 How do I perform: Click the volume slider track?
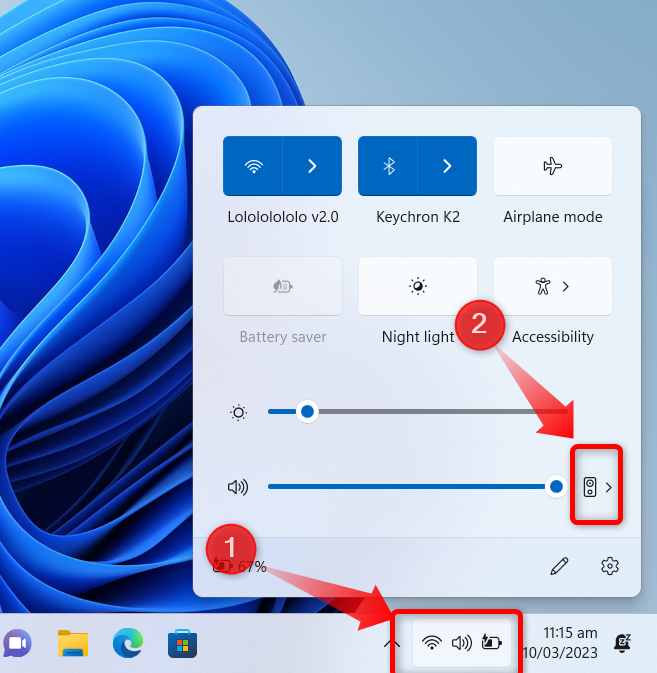pyautogui.click(x=412, y=487)
